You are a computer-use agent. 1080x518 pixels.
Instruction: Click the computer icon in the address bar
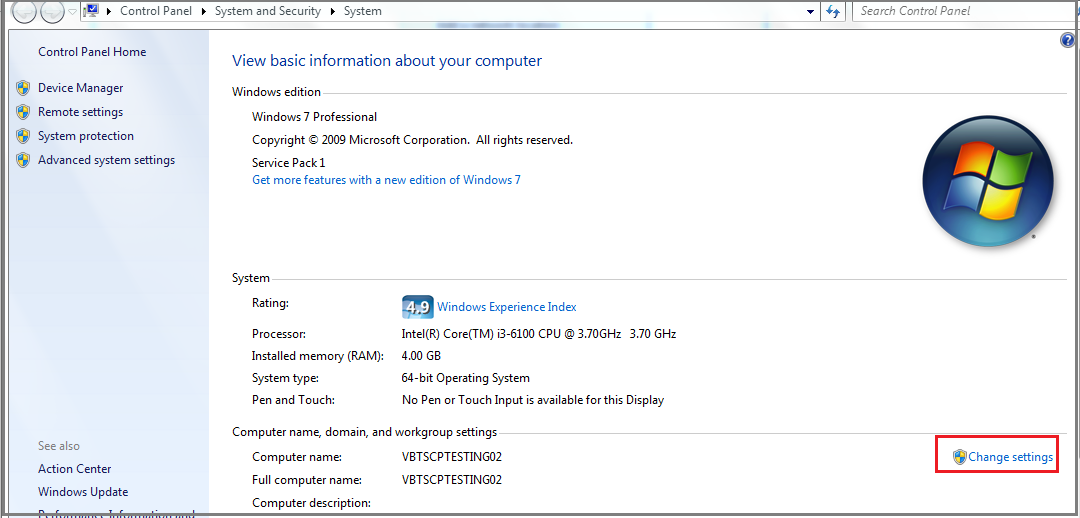92,11
